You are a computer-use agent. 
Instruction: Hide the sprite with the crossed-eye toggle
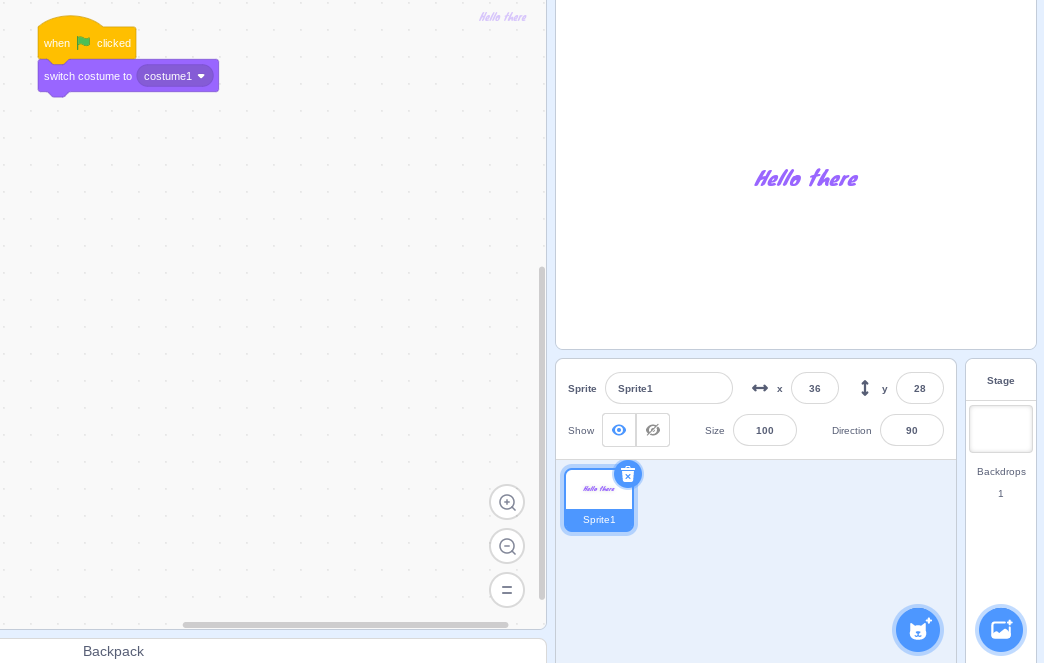652,430
